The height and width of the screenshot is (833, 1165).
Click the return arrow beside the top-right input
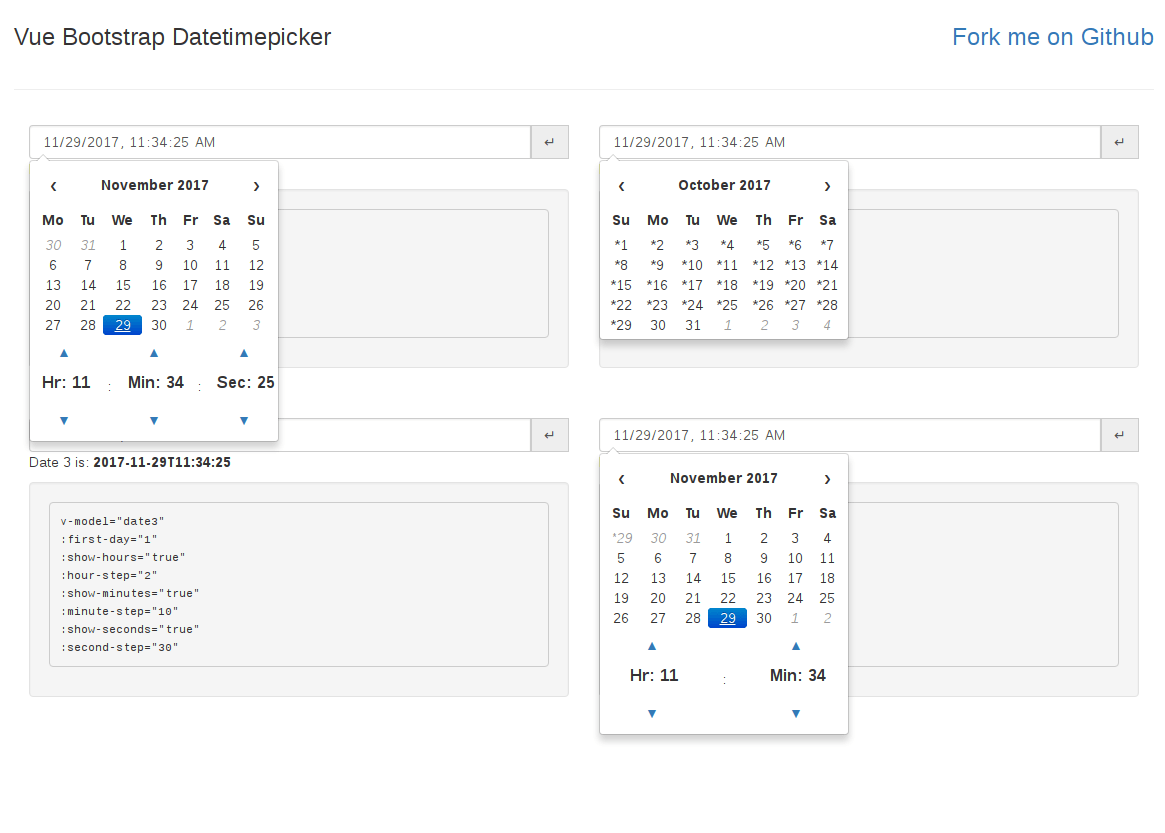click(x=1119, y=141)
